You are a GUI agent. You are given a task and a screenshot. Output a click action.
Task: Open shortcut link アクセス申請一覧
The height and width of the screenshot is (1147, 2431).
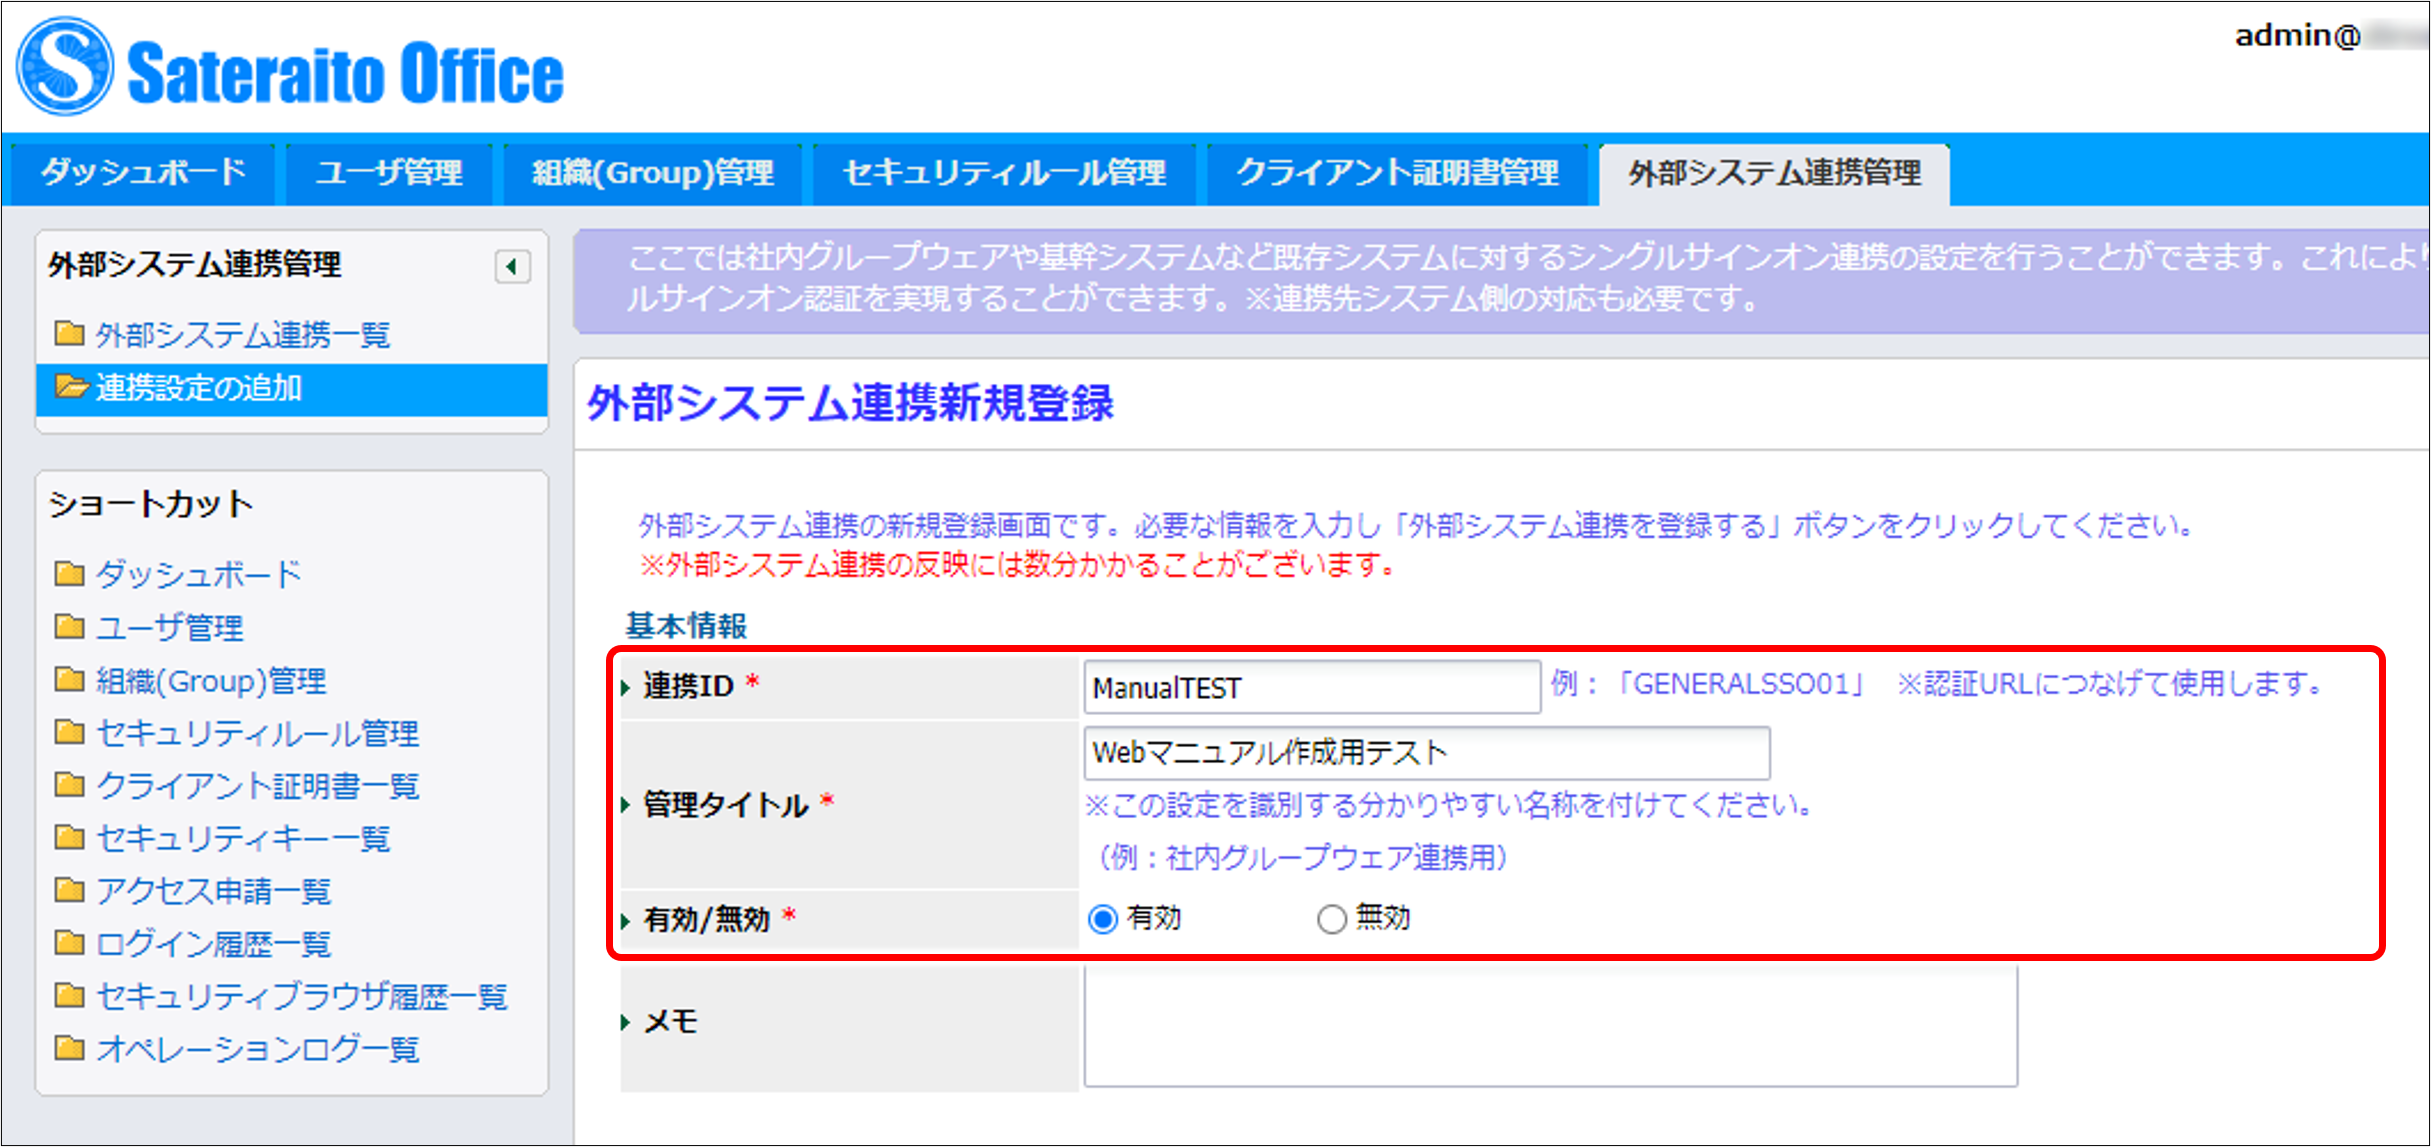point(214,891)
